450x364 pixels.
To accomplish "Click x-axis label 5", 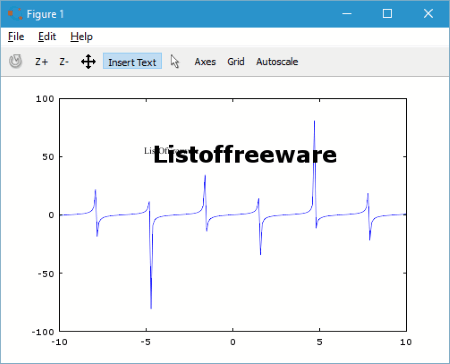I will point(319,342).
